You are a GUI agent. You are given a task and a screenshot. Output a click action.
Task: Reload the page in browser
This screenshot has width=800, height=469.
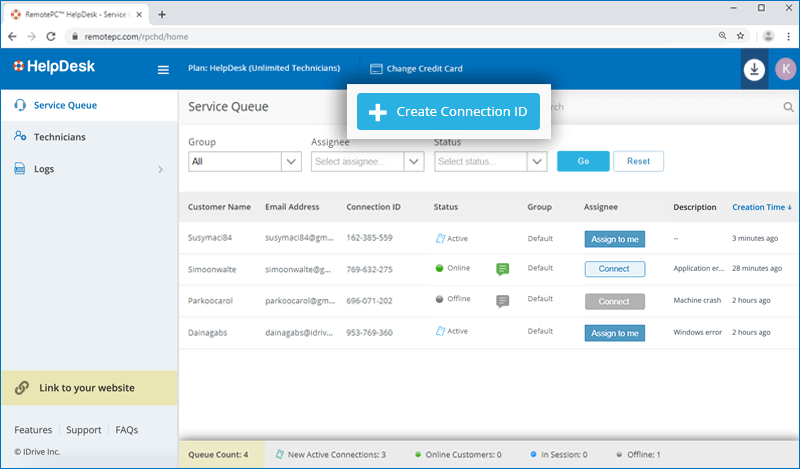click(54, 35)
